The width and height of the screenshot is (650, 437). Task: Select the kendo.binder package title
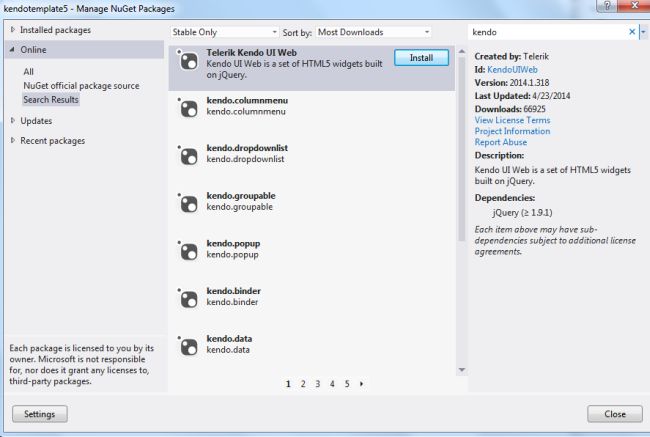coord(234,291)
